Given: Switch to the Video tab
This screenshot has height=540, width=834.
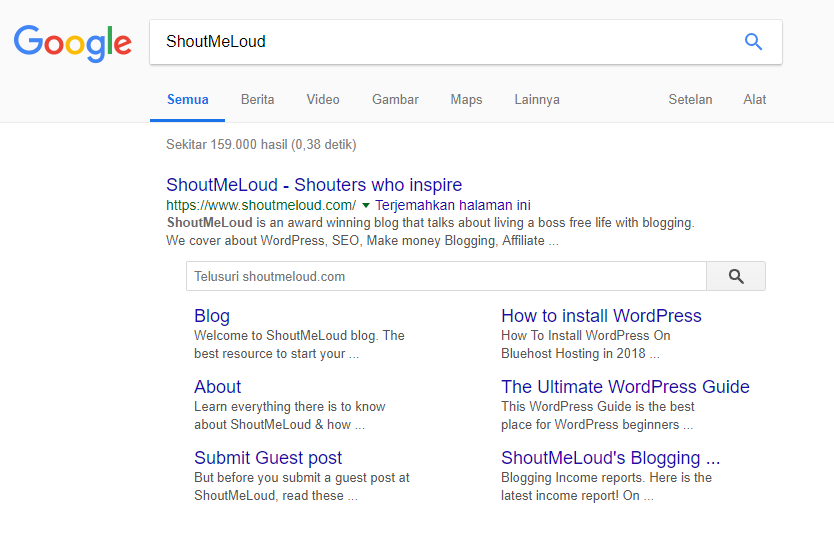Looking at the screenshot, I should tap(323, 99).
